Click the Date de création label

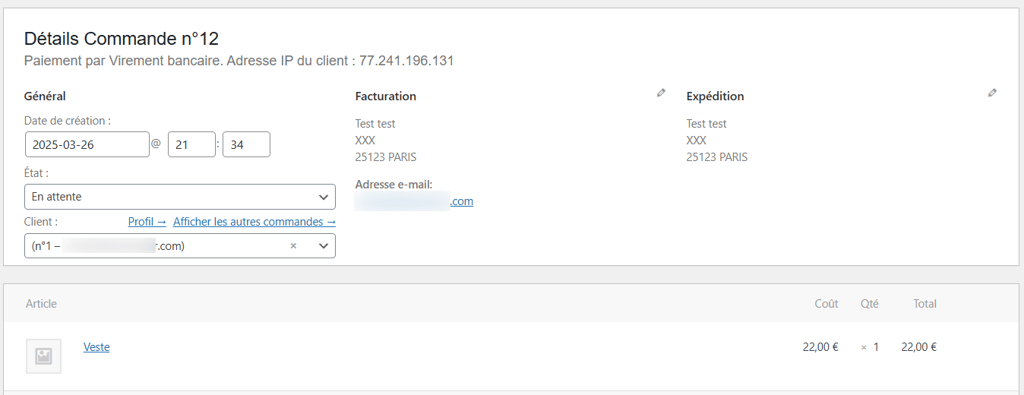68,121
